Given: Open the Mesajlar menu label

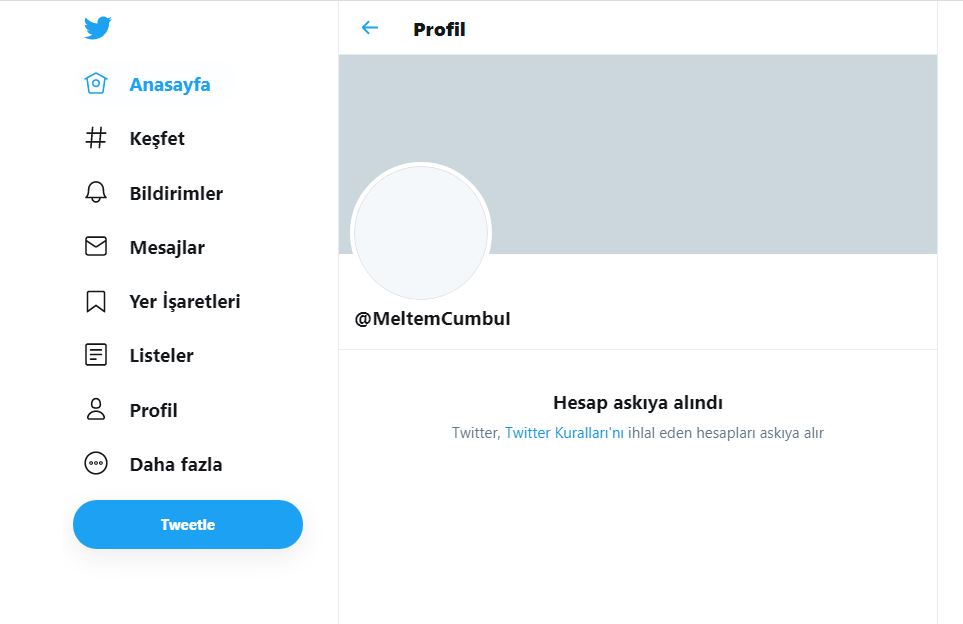Looking at the screenshot, I should pyautogui.click(x=167, y=247).
